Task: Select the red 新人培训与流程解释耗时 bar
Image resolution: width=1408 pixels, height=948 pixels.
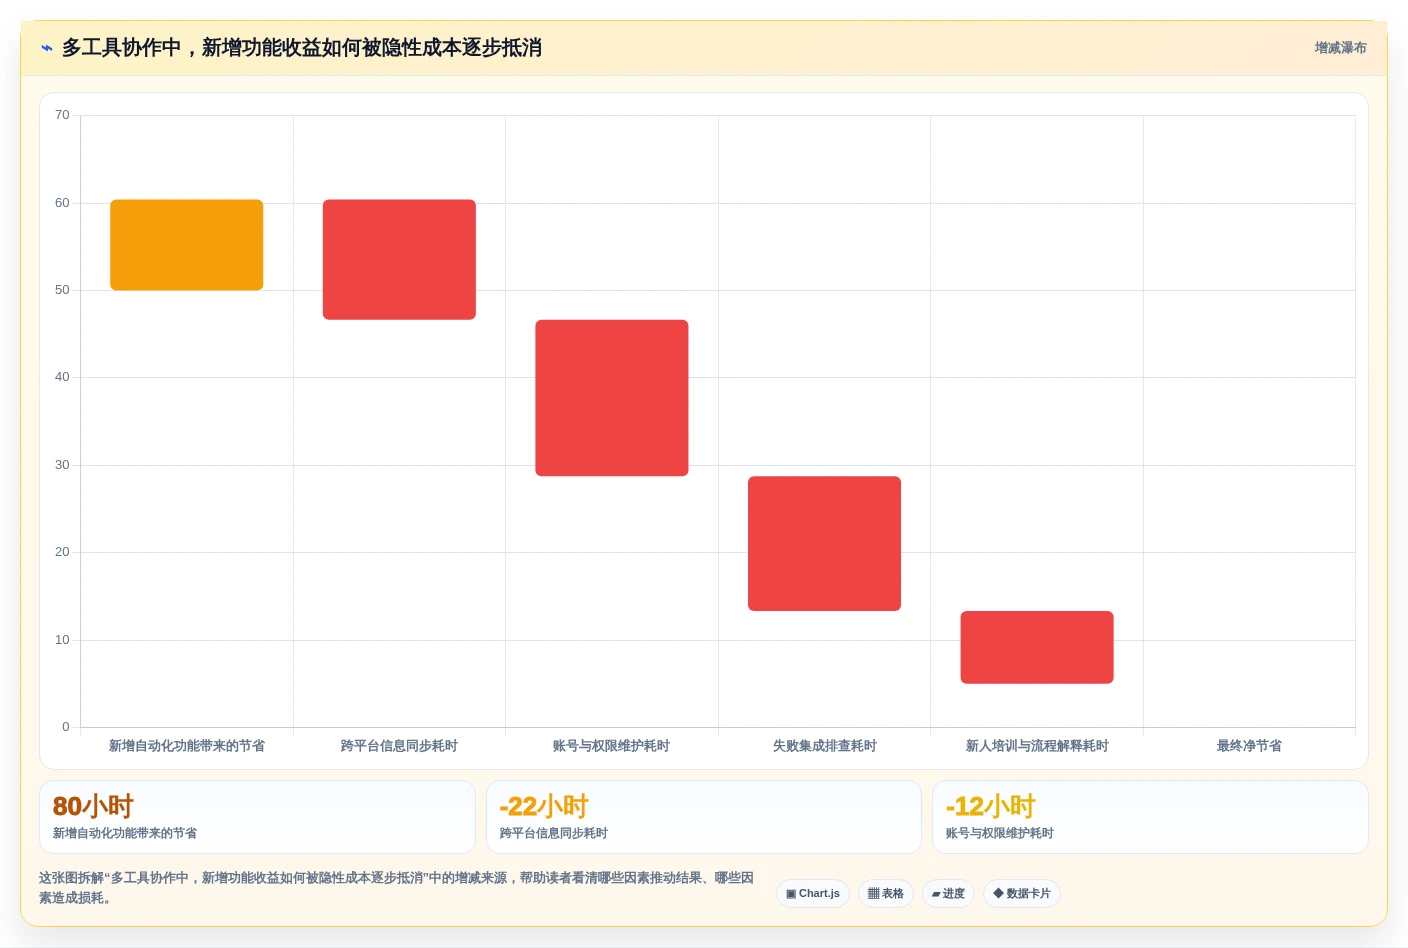Action: (x=1037, y=647)
